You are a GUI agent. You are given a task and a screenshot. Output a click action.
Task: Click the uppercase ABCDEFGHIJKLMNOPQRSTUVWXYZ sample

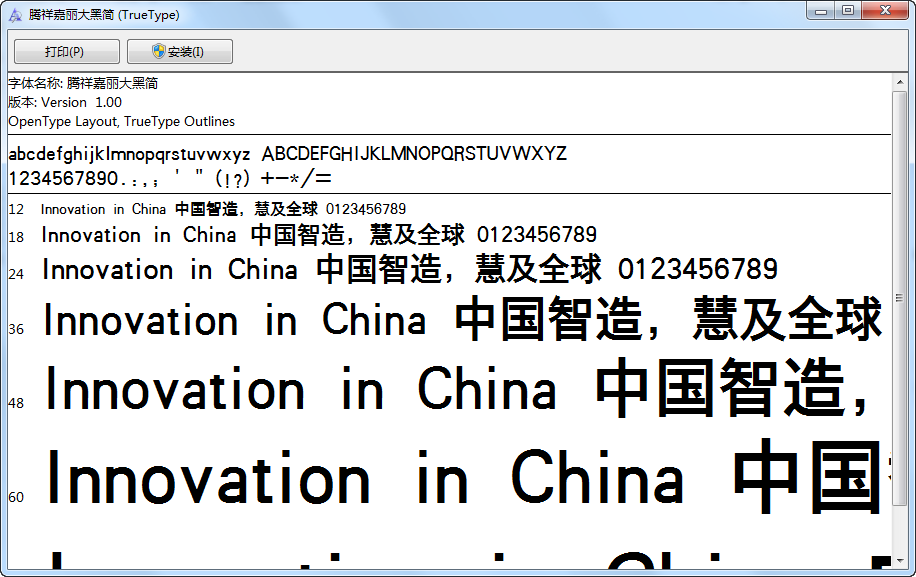tap(414, 154)
